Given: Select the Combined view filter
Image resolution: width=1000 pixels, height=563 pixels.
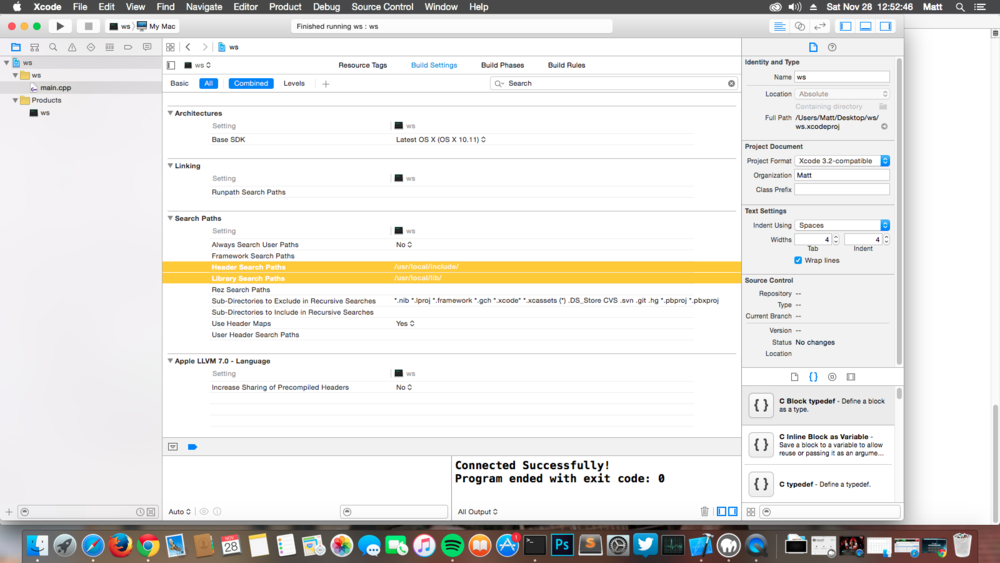Looking at the screenshot, I should [251, 84].
